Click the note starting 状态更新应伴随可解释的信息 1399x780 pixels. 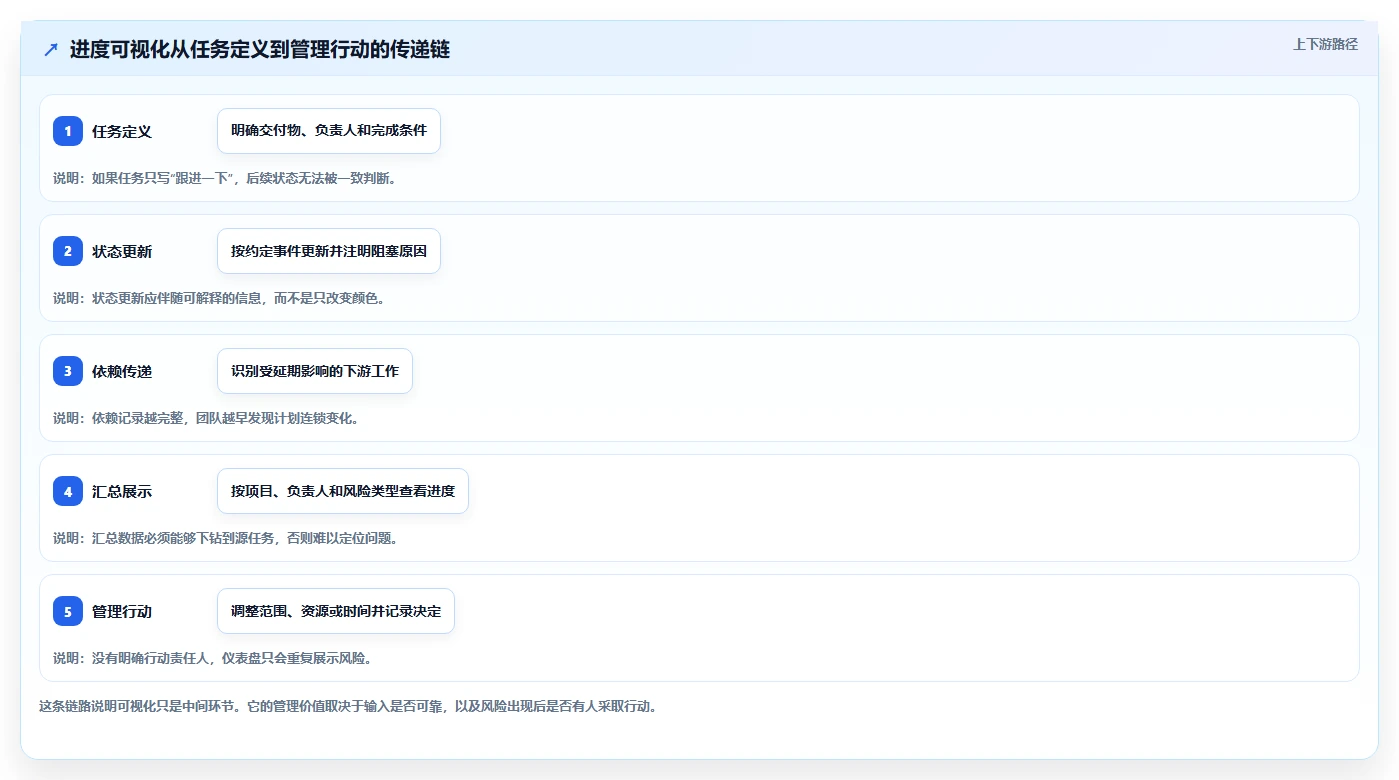click(219, 298)
